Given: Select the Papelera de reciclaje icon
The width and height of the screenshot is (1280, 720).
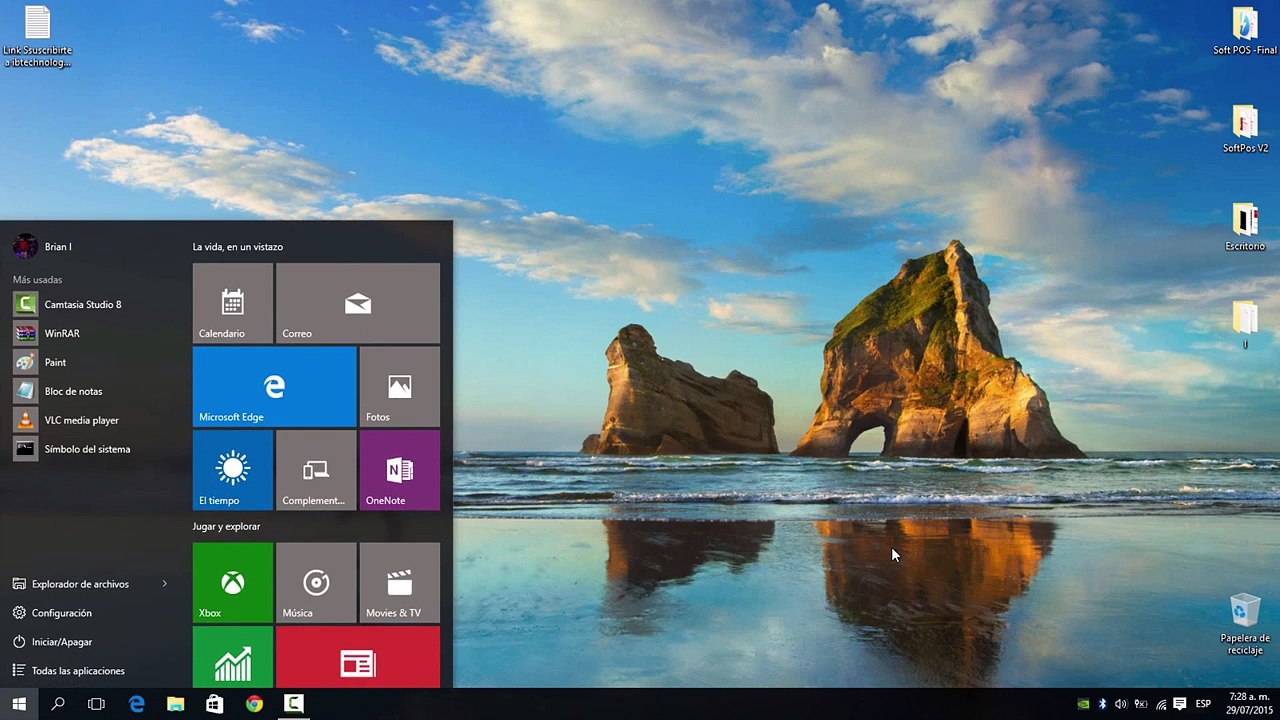Looking at the screenshot, I should pyautogui.click(x=1245, y=625).
